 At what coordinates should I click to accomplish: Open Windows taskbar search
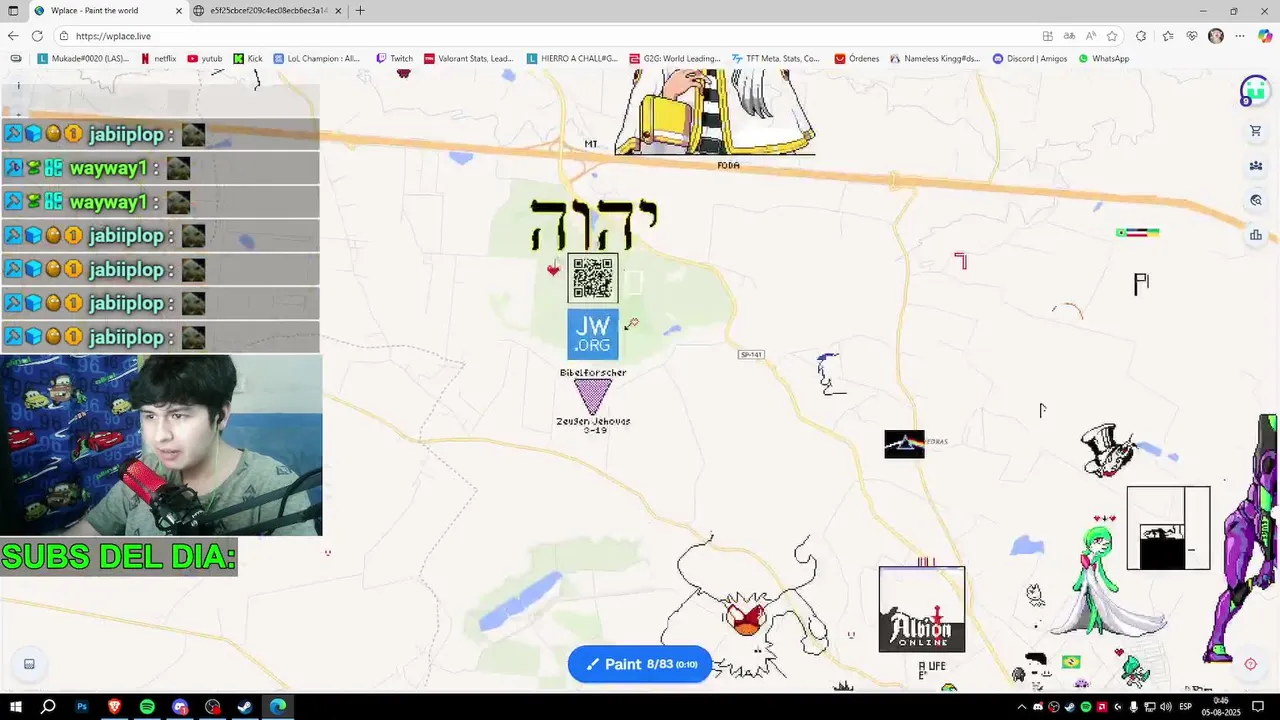(48, 707)
